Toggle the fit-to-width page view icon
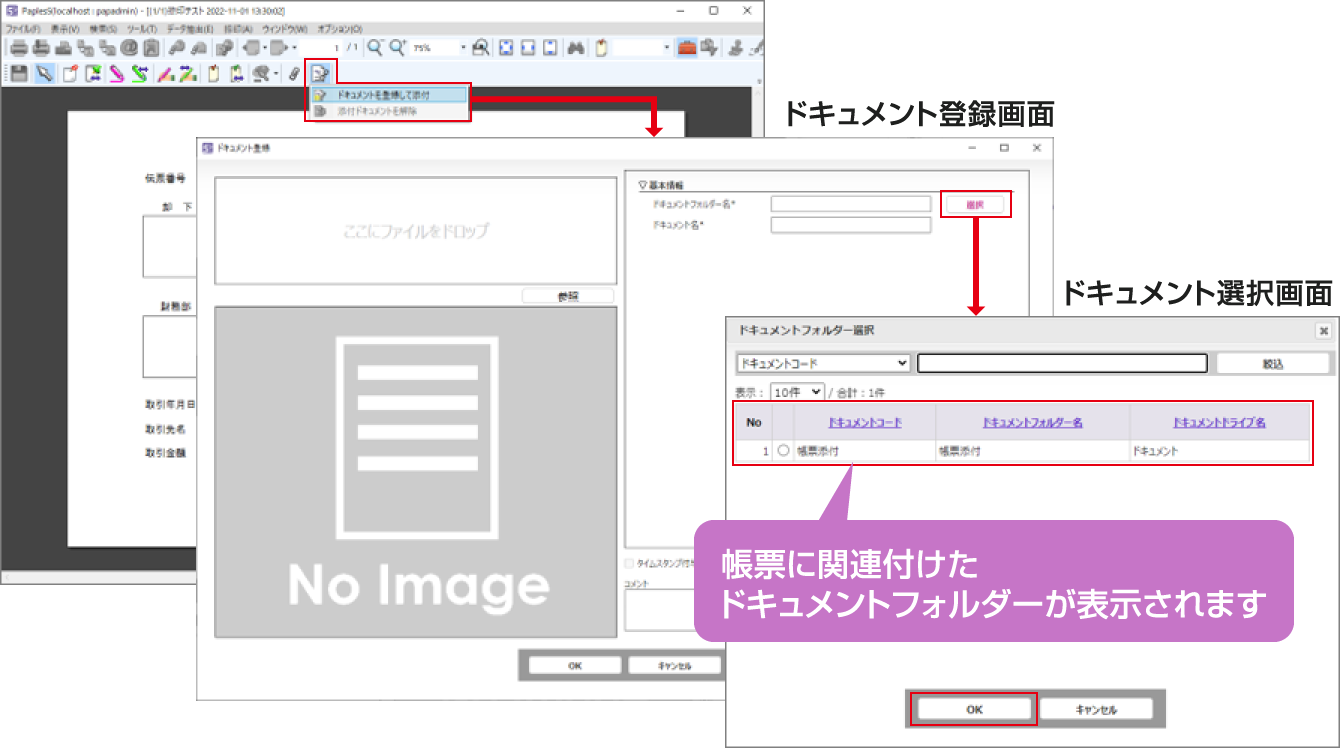 click(x=527, y=46)
